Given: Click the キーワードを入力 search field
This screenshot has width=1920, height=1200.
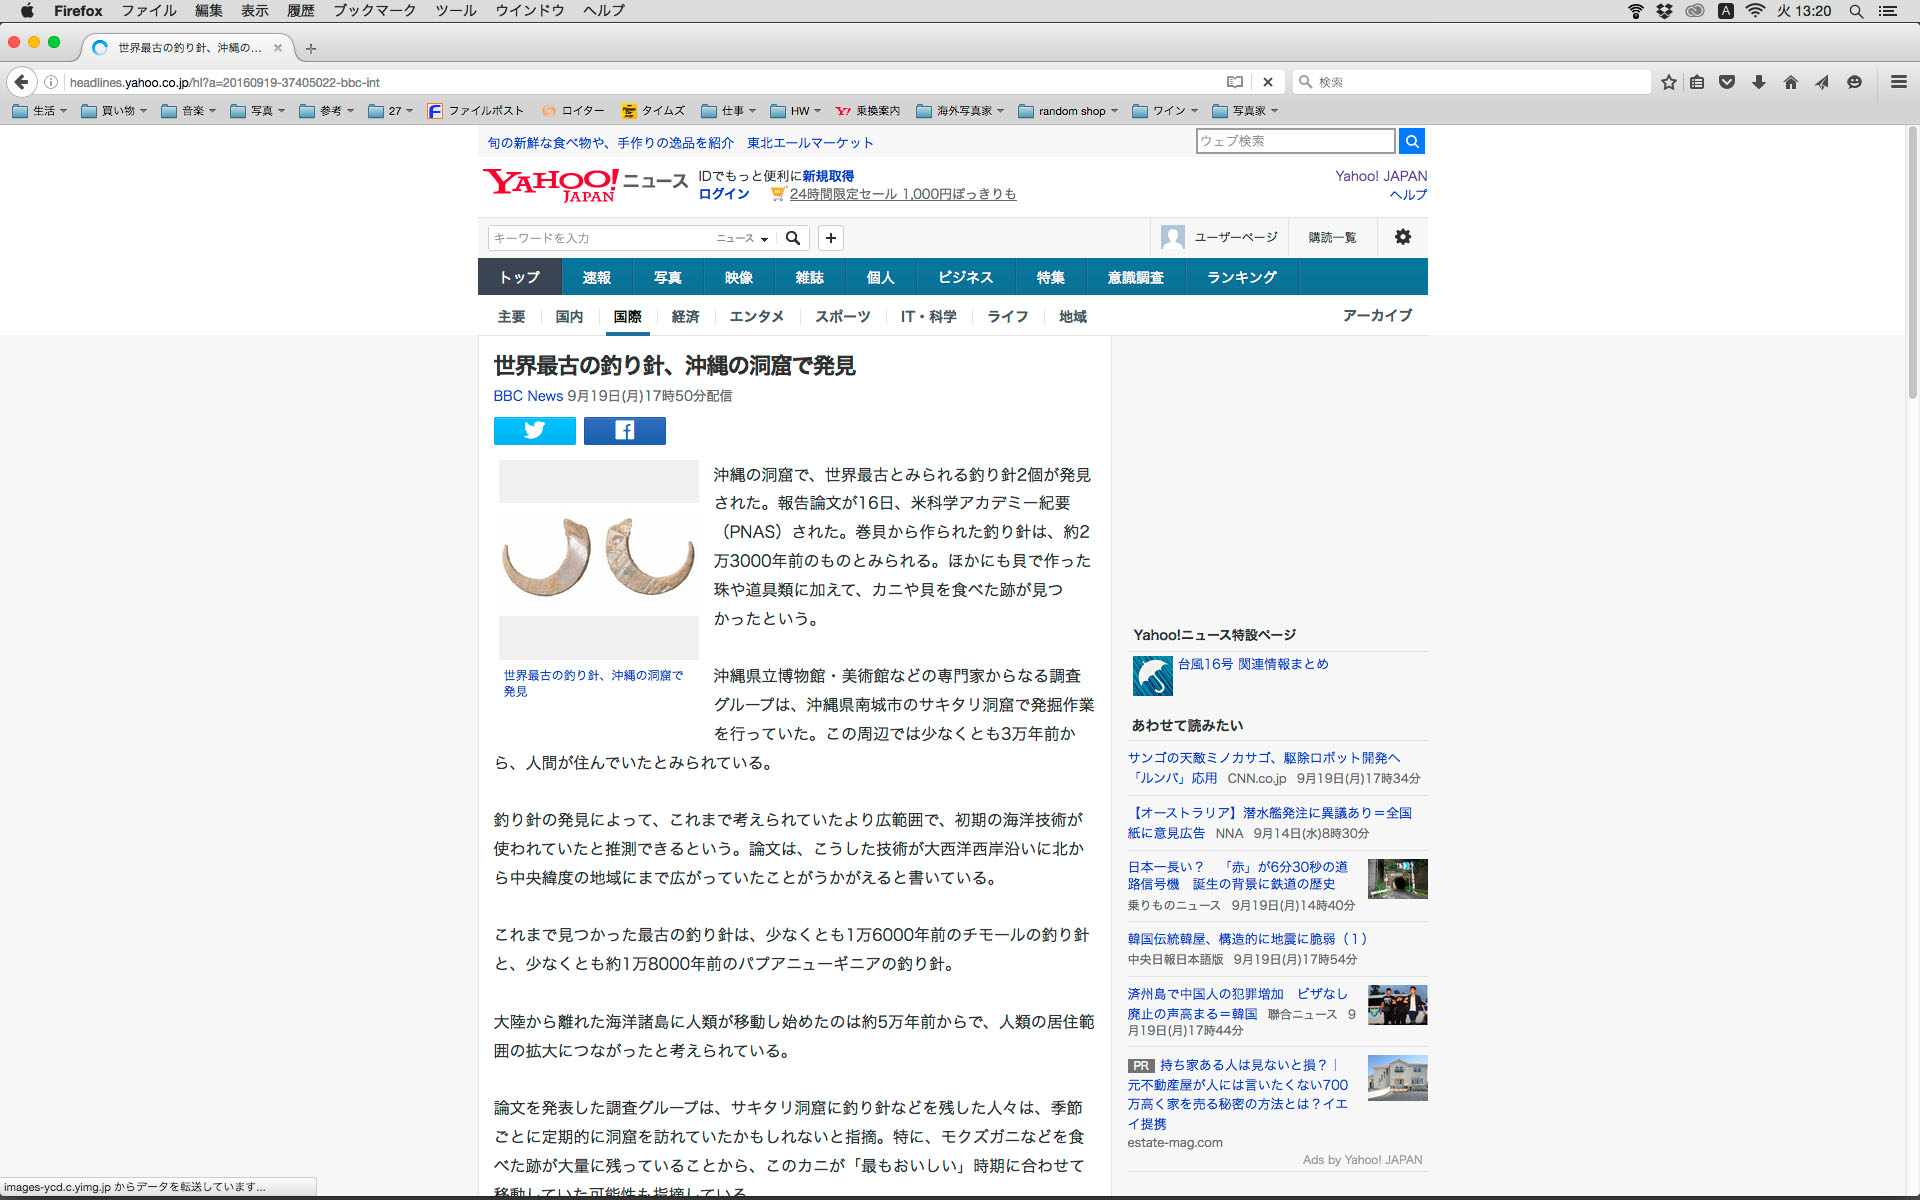Looking at the screenshot, I should (600, 238).
